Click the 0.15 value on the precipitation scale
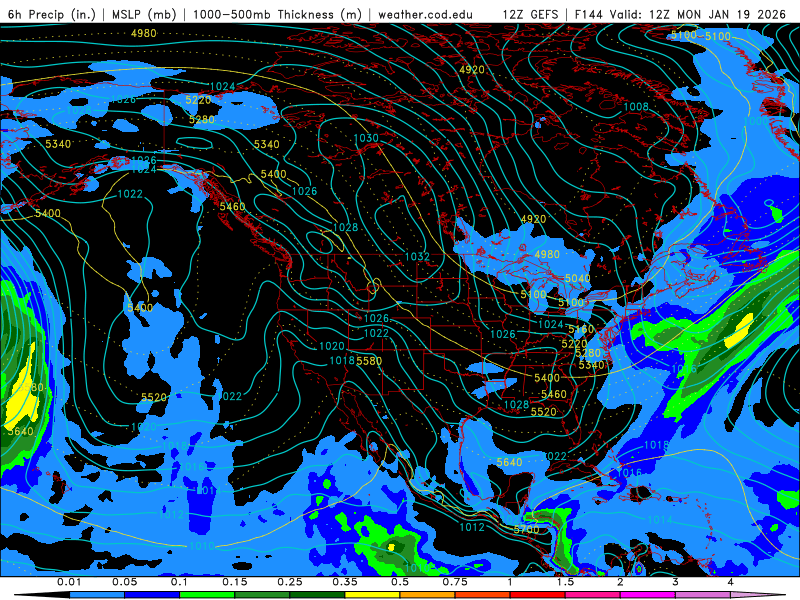Viewport: 800px width, 600px height. 235,582
